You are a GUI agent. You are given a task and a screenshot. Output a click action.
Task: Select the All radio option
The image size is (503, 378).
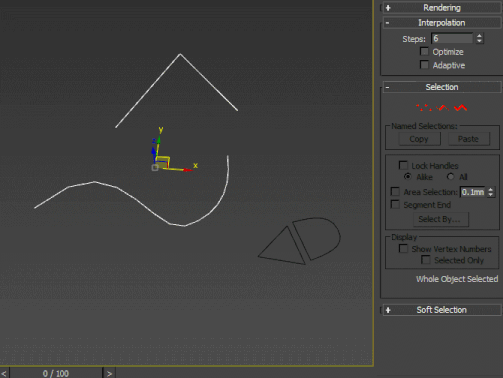click(x=451, y=176)
